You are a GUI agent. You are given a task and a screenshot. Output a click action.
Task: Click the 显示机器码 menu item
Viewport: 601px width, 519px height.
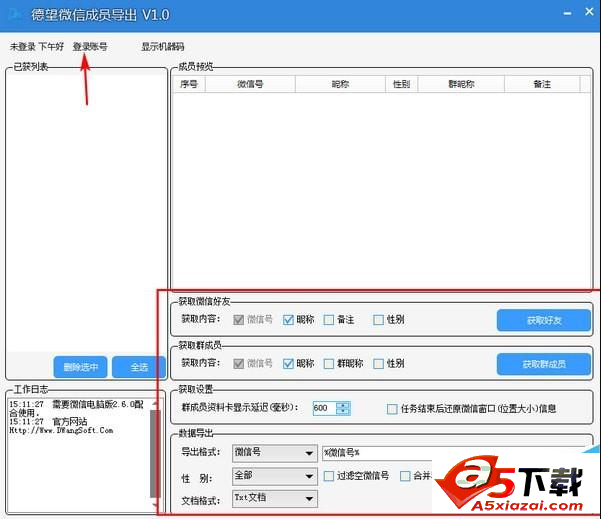163,47
